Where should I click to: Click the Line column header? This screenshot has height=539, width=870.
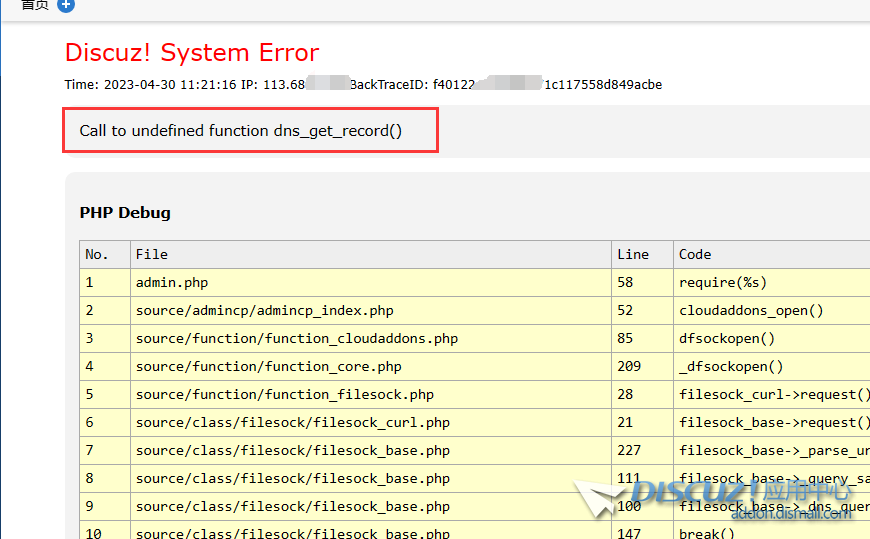(633, 254)
